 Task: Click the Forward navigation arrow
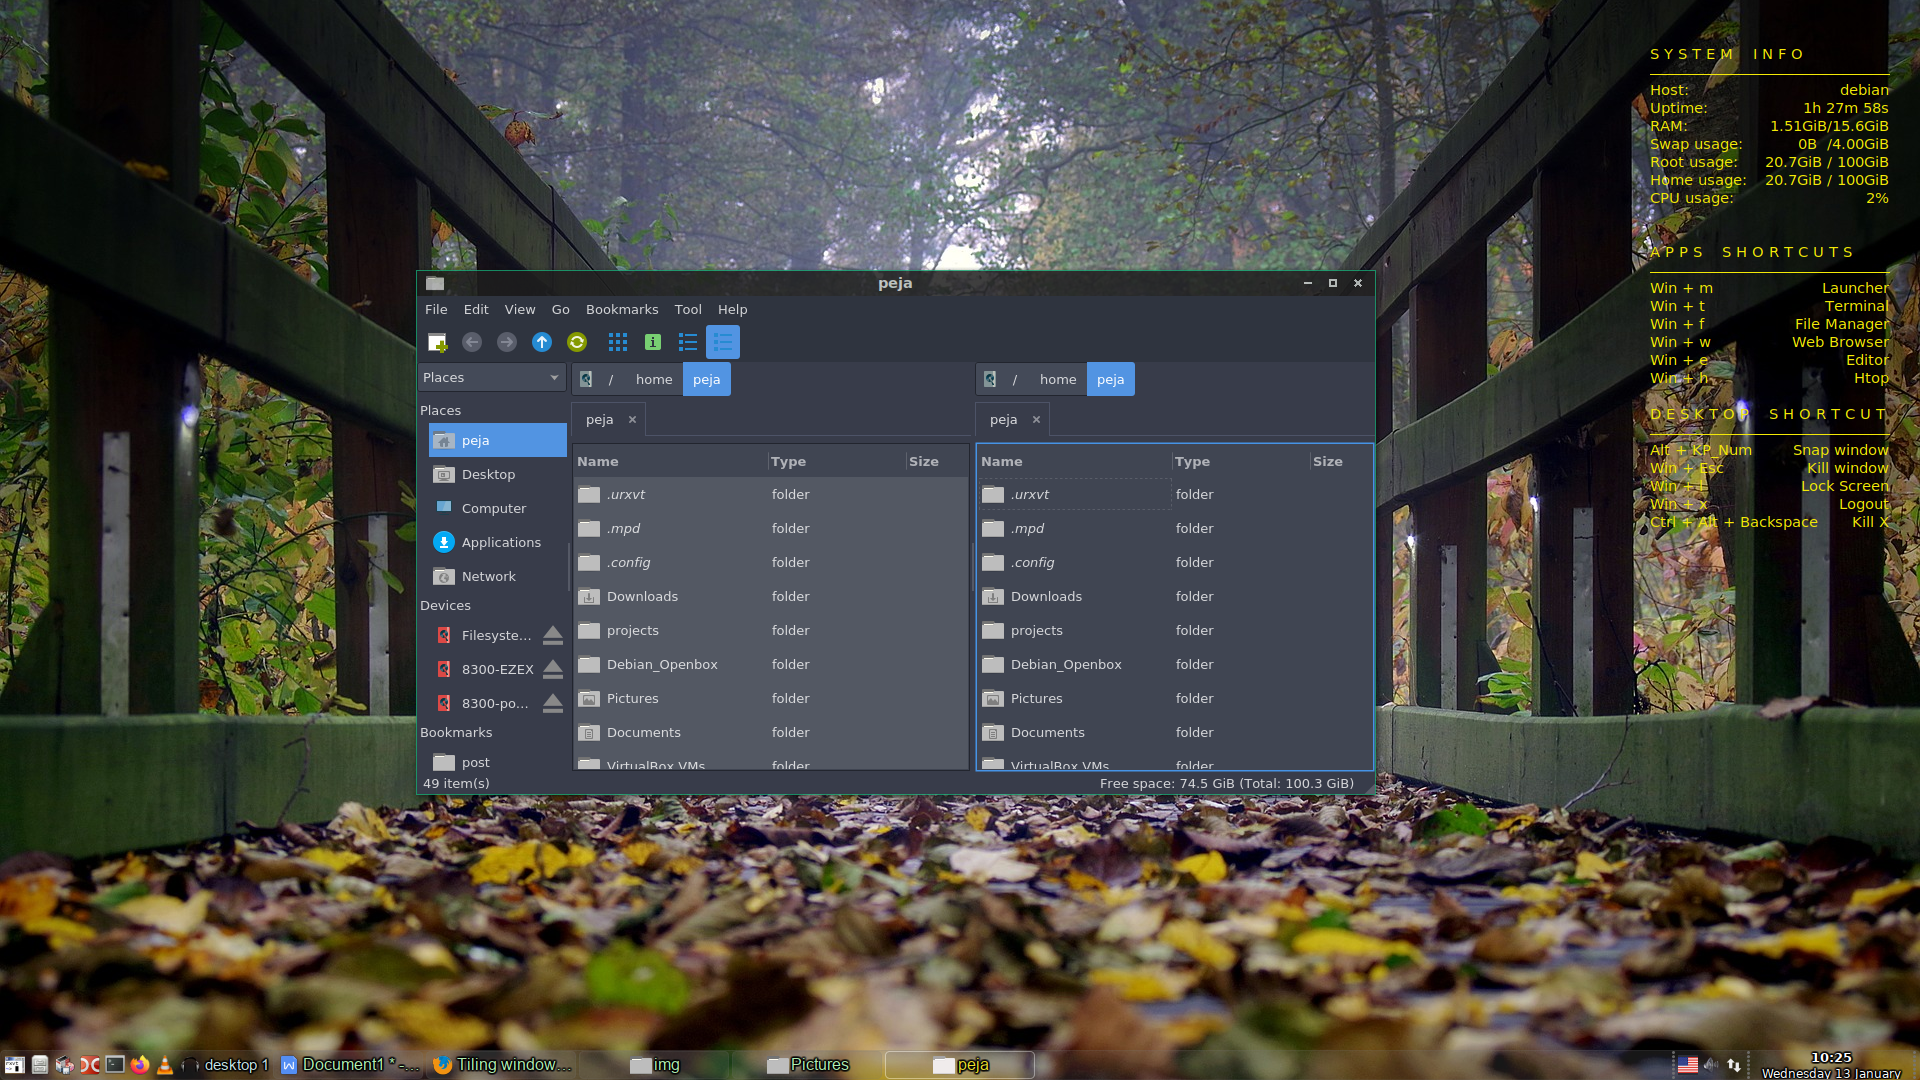(507, 342)
